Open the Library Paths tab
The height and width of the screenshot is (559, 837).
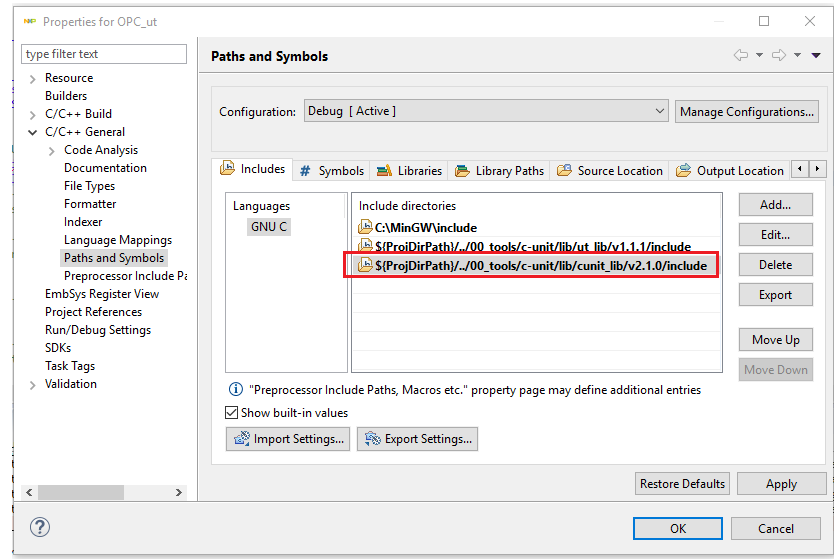click(x=500, y=171)
